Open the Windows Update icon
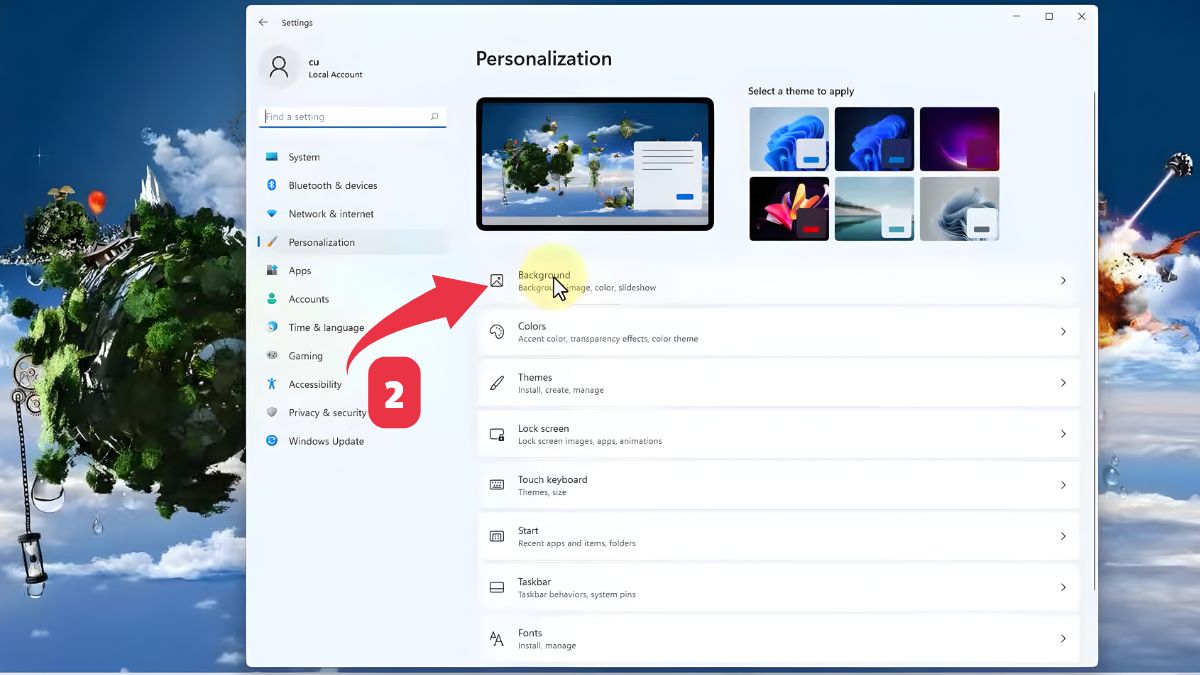Viewport: 1200px width, 675px height. tap(271, 441)
